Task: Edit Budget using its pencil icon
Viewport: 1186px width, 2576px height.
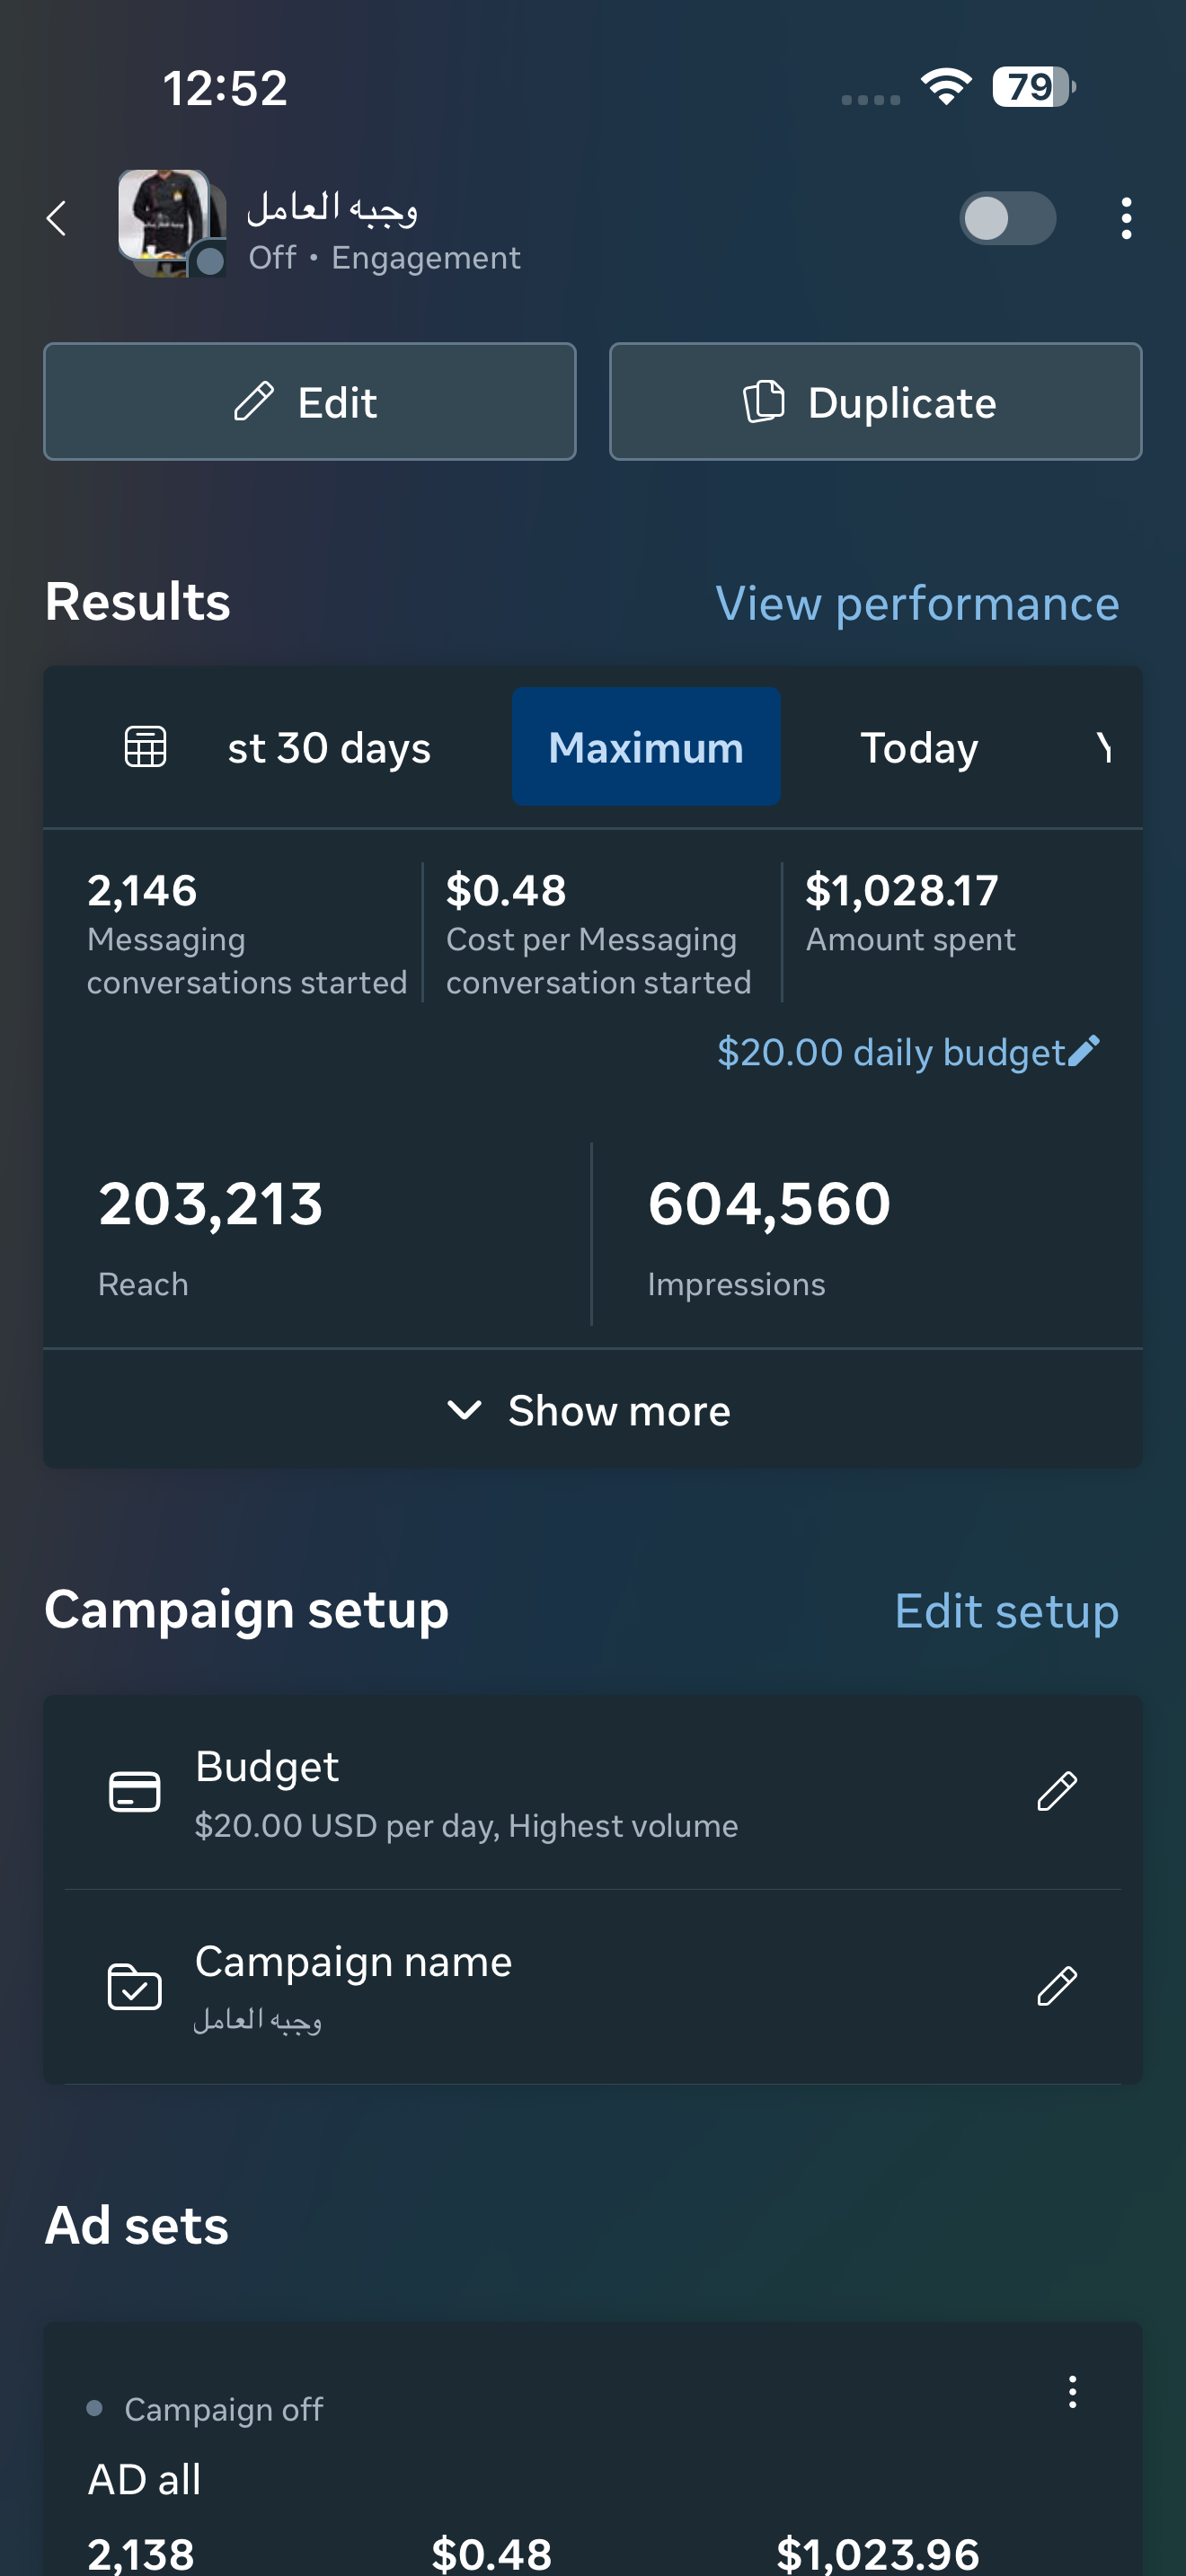Action: (1056, 1792)
